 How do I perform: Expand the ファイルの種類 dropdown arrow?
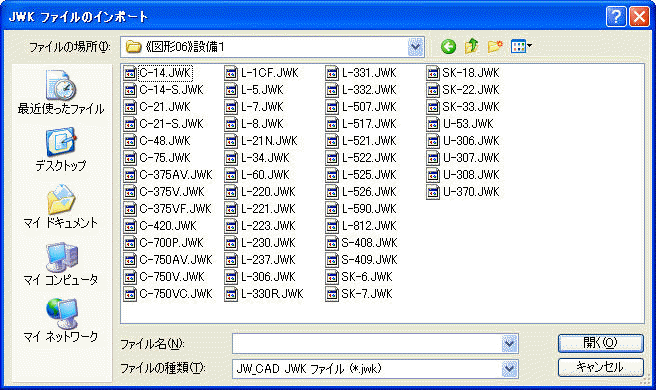coord(509,369)
